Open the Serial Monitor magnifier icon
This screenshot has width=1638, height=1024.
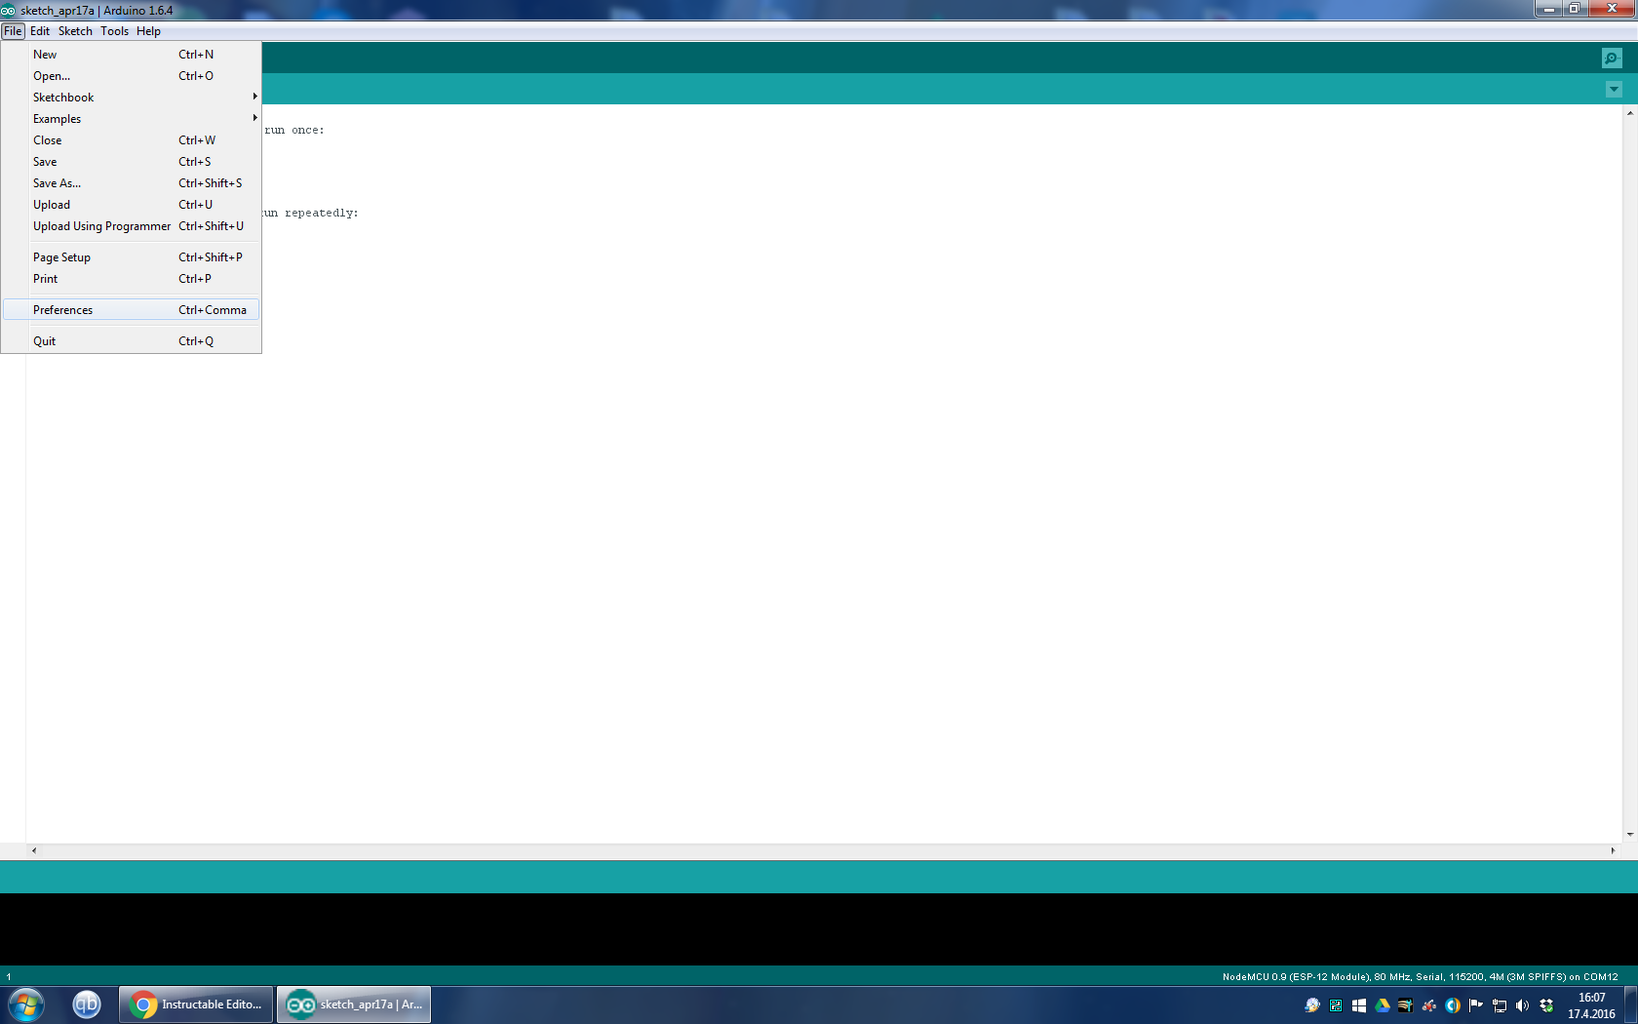click(1611, 58)
